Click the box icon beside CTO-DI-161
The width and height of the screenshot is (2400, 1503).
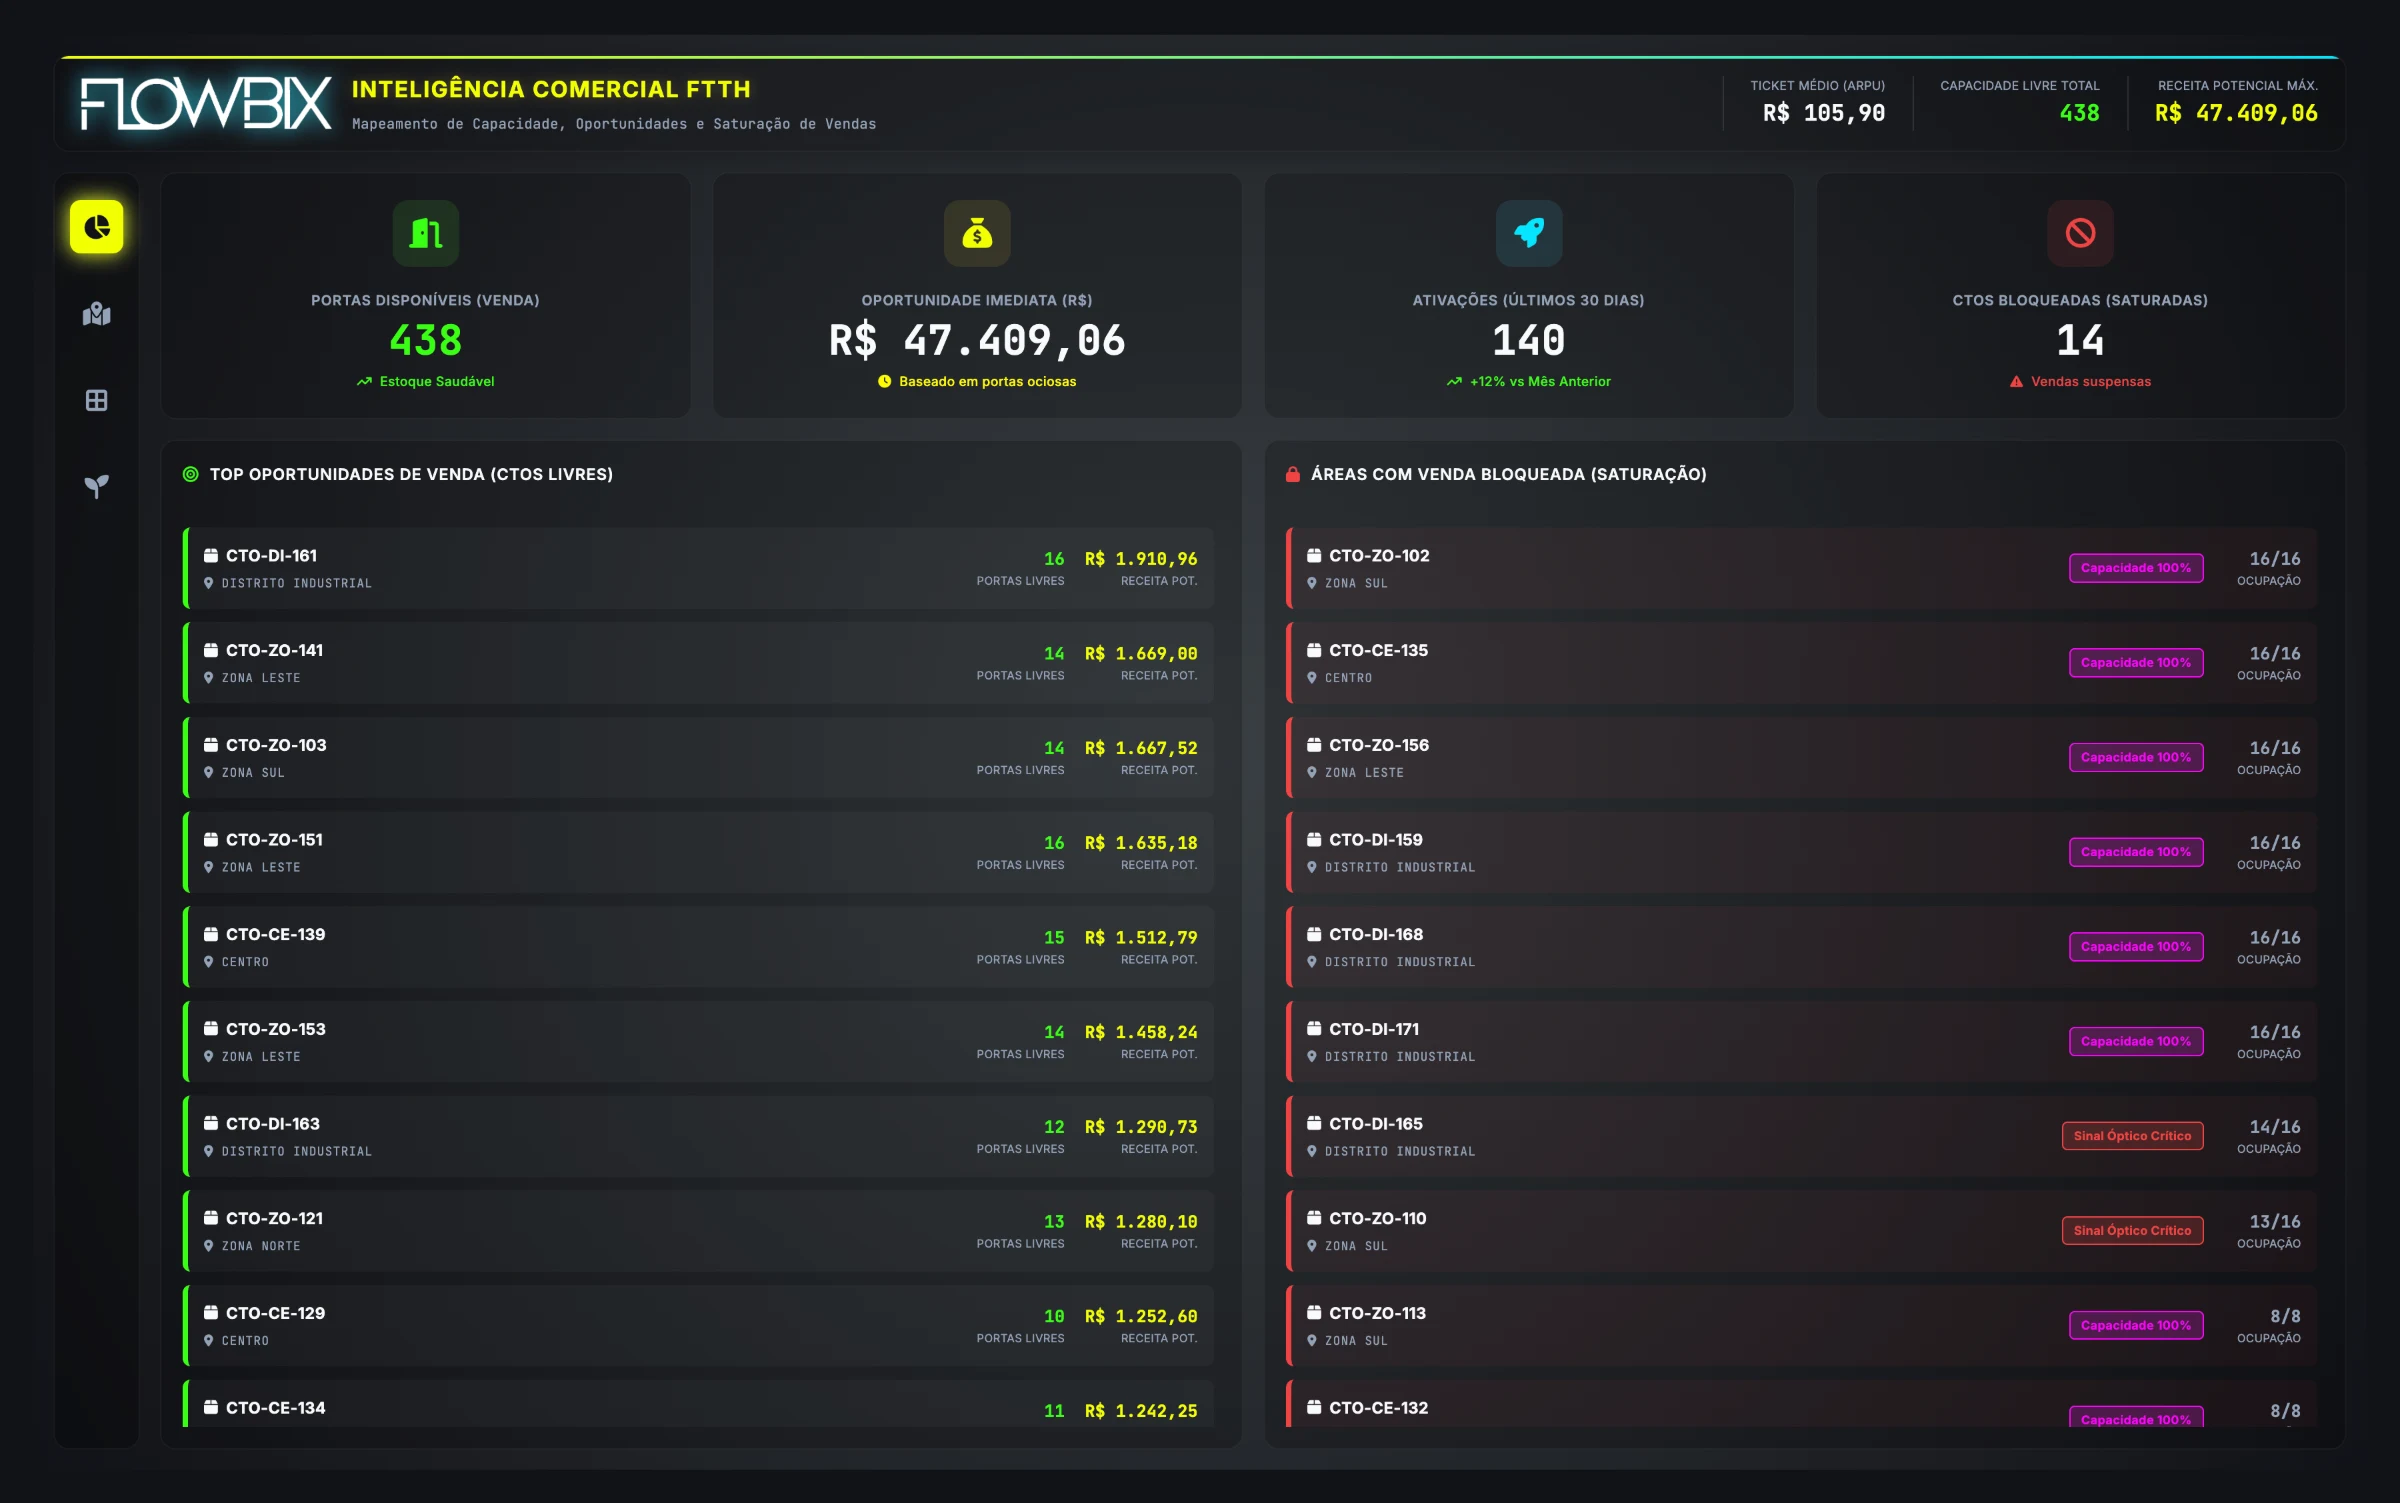point(211,555)
